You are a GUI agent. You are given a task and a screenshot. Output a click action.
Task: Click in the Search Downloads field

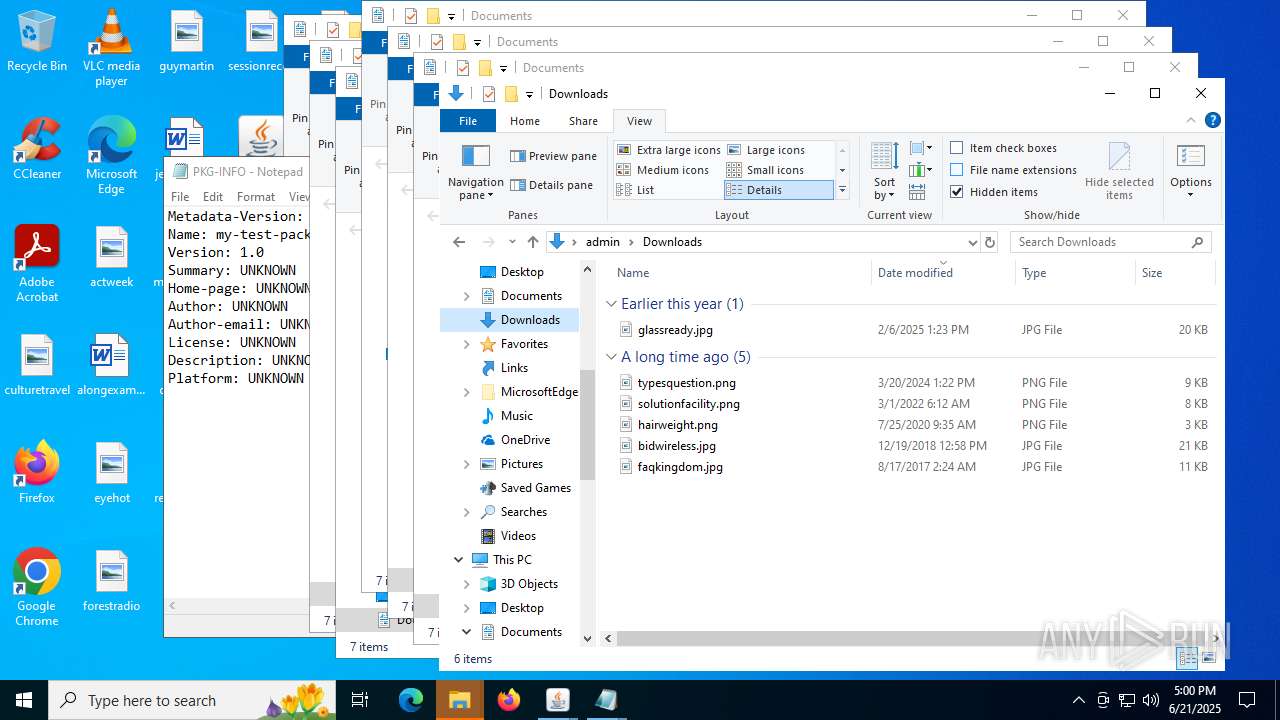click(1110, 242)
